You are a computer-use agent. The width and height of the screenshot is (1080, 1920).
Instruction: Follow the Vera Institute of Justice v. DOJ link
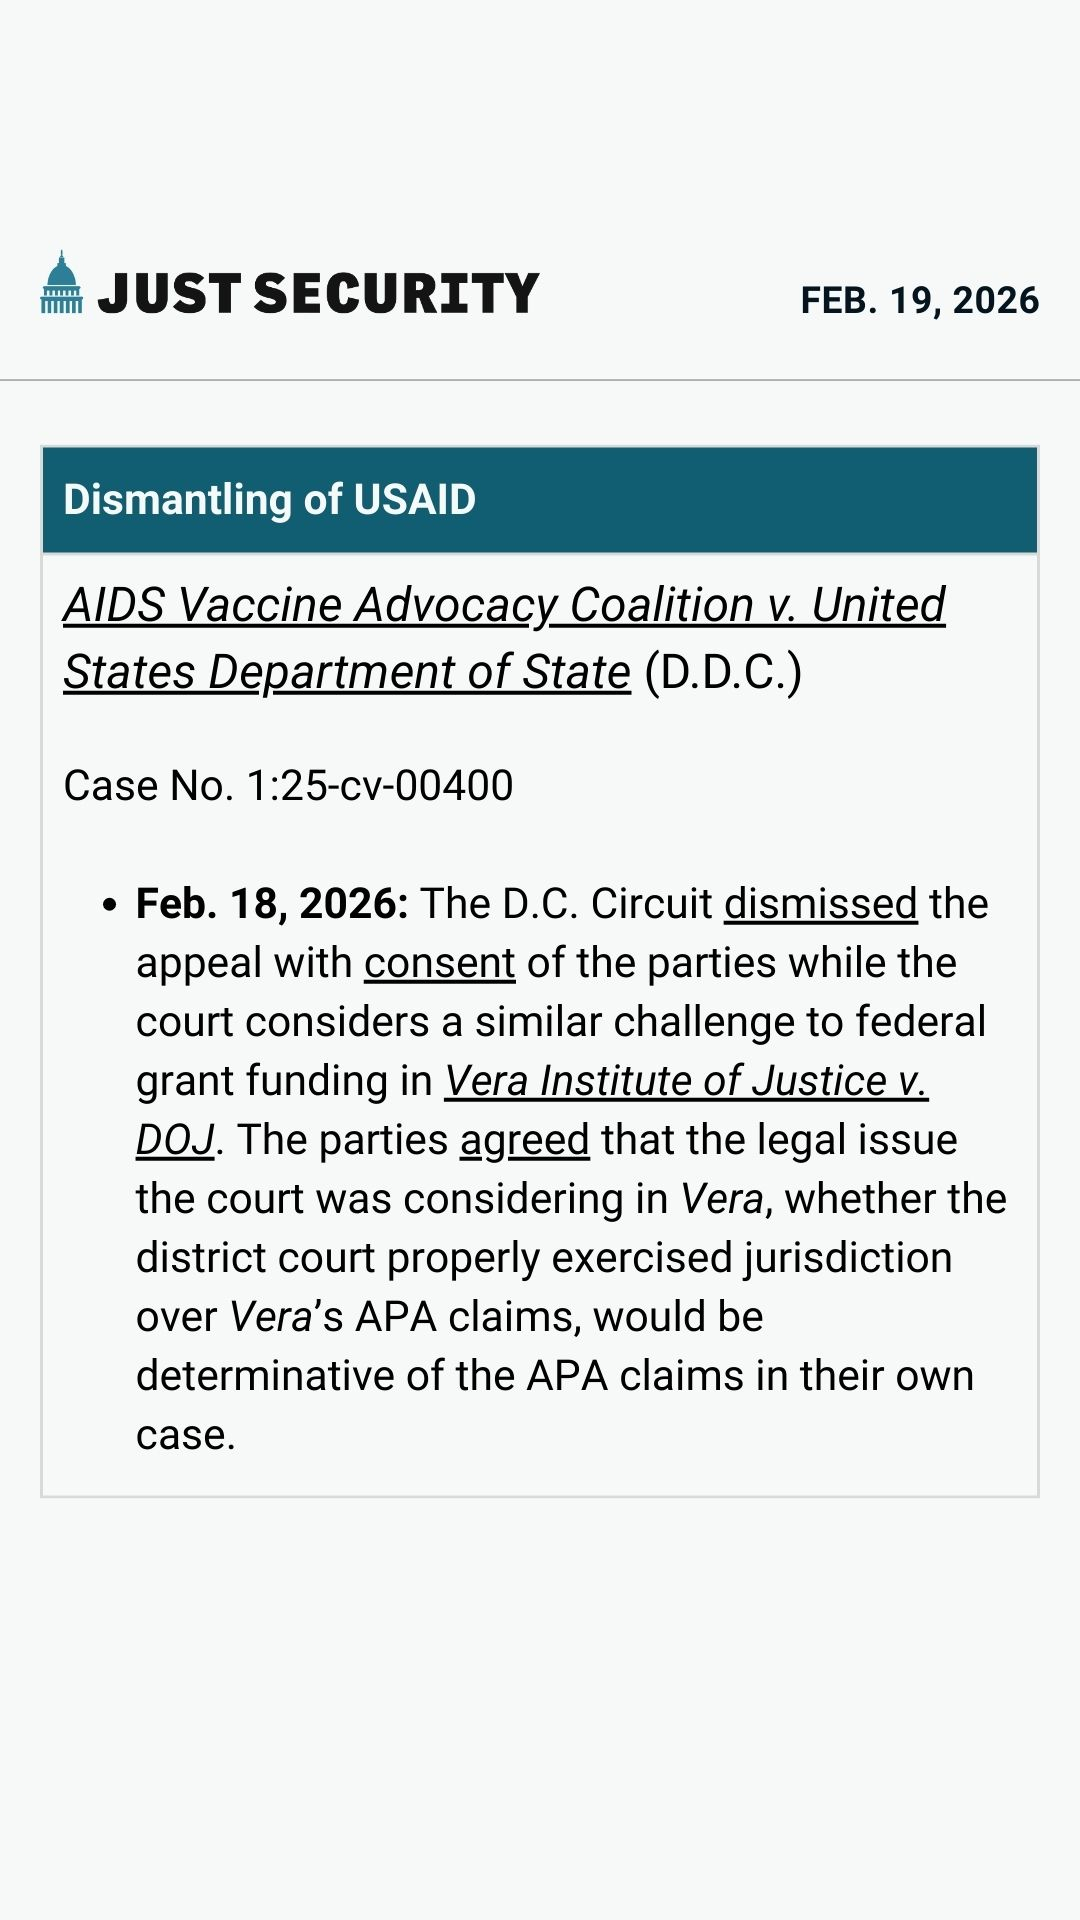click(x=686, y=1081)
